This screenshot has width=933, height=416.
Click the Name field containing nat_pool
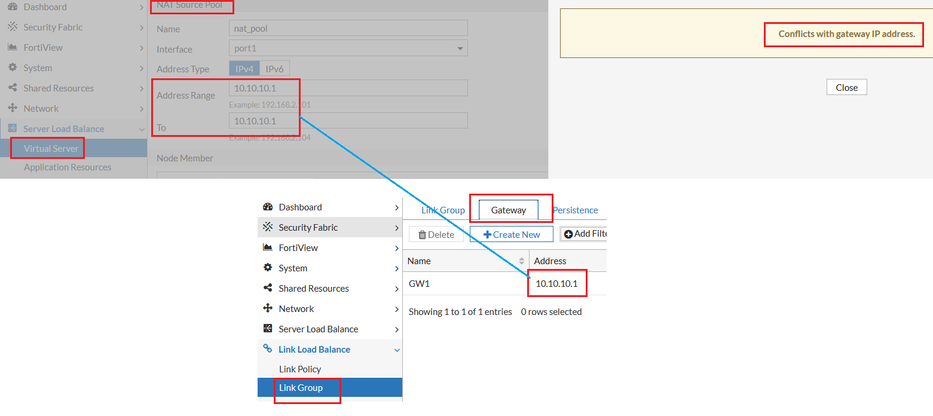[x=348, y=28]
